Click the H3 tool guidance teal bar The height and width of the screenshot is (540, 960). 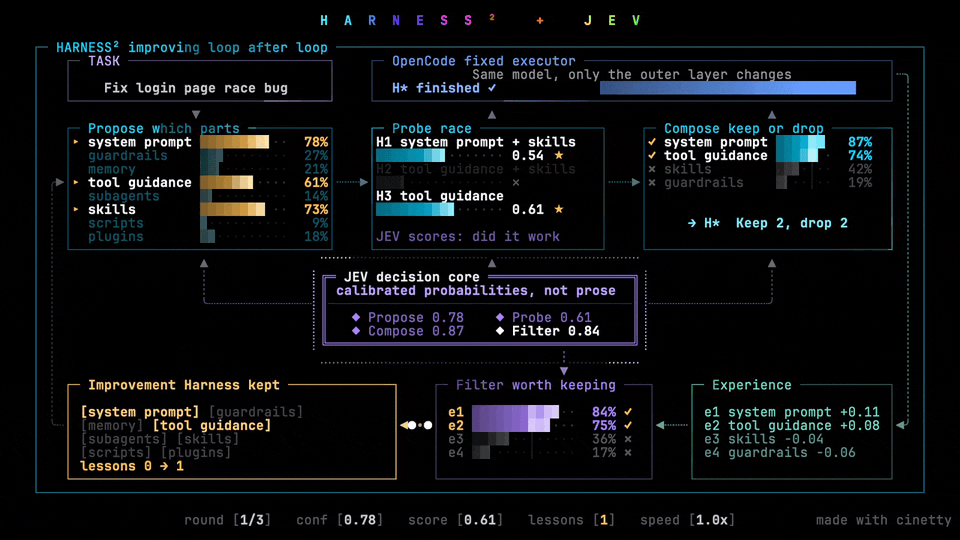pos(415,209)
